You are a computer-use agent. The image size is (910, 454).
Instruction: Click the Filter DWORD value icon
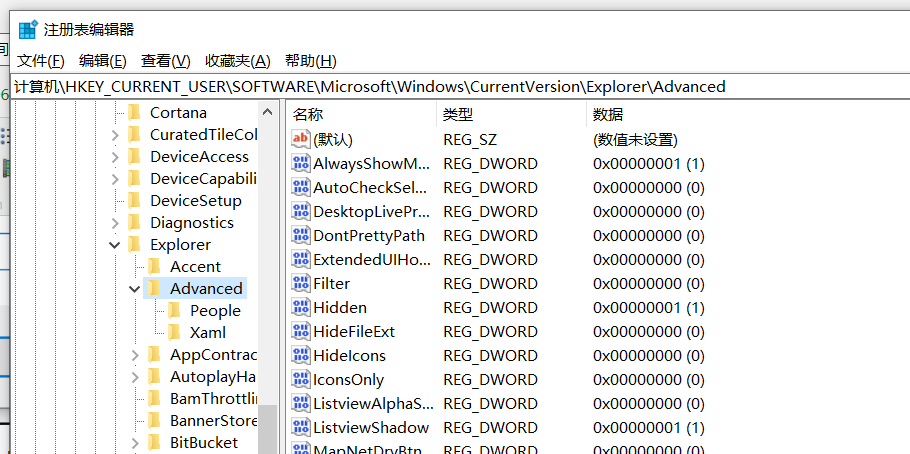point(301,283)
